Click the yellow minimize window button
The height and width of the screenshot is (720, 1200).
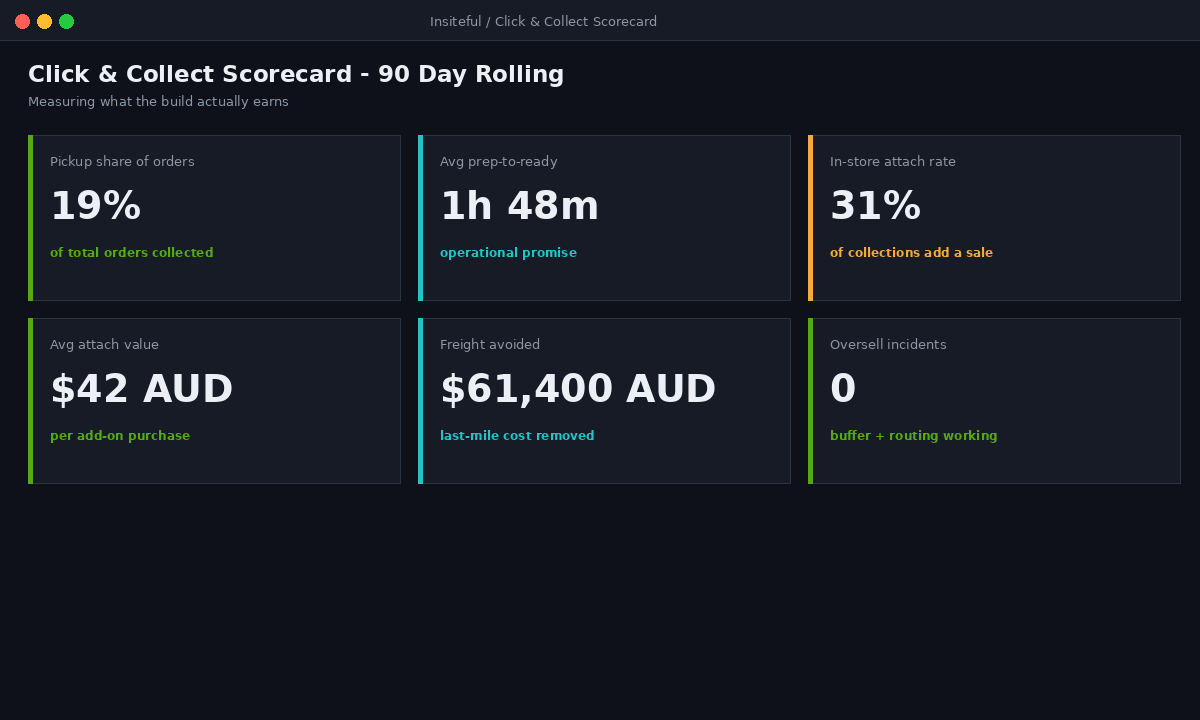[x=44, y=21]
